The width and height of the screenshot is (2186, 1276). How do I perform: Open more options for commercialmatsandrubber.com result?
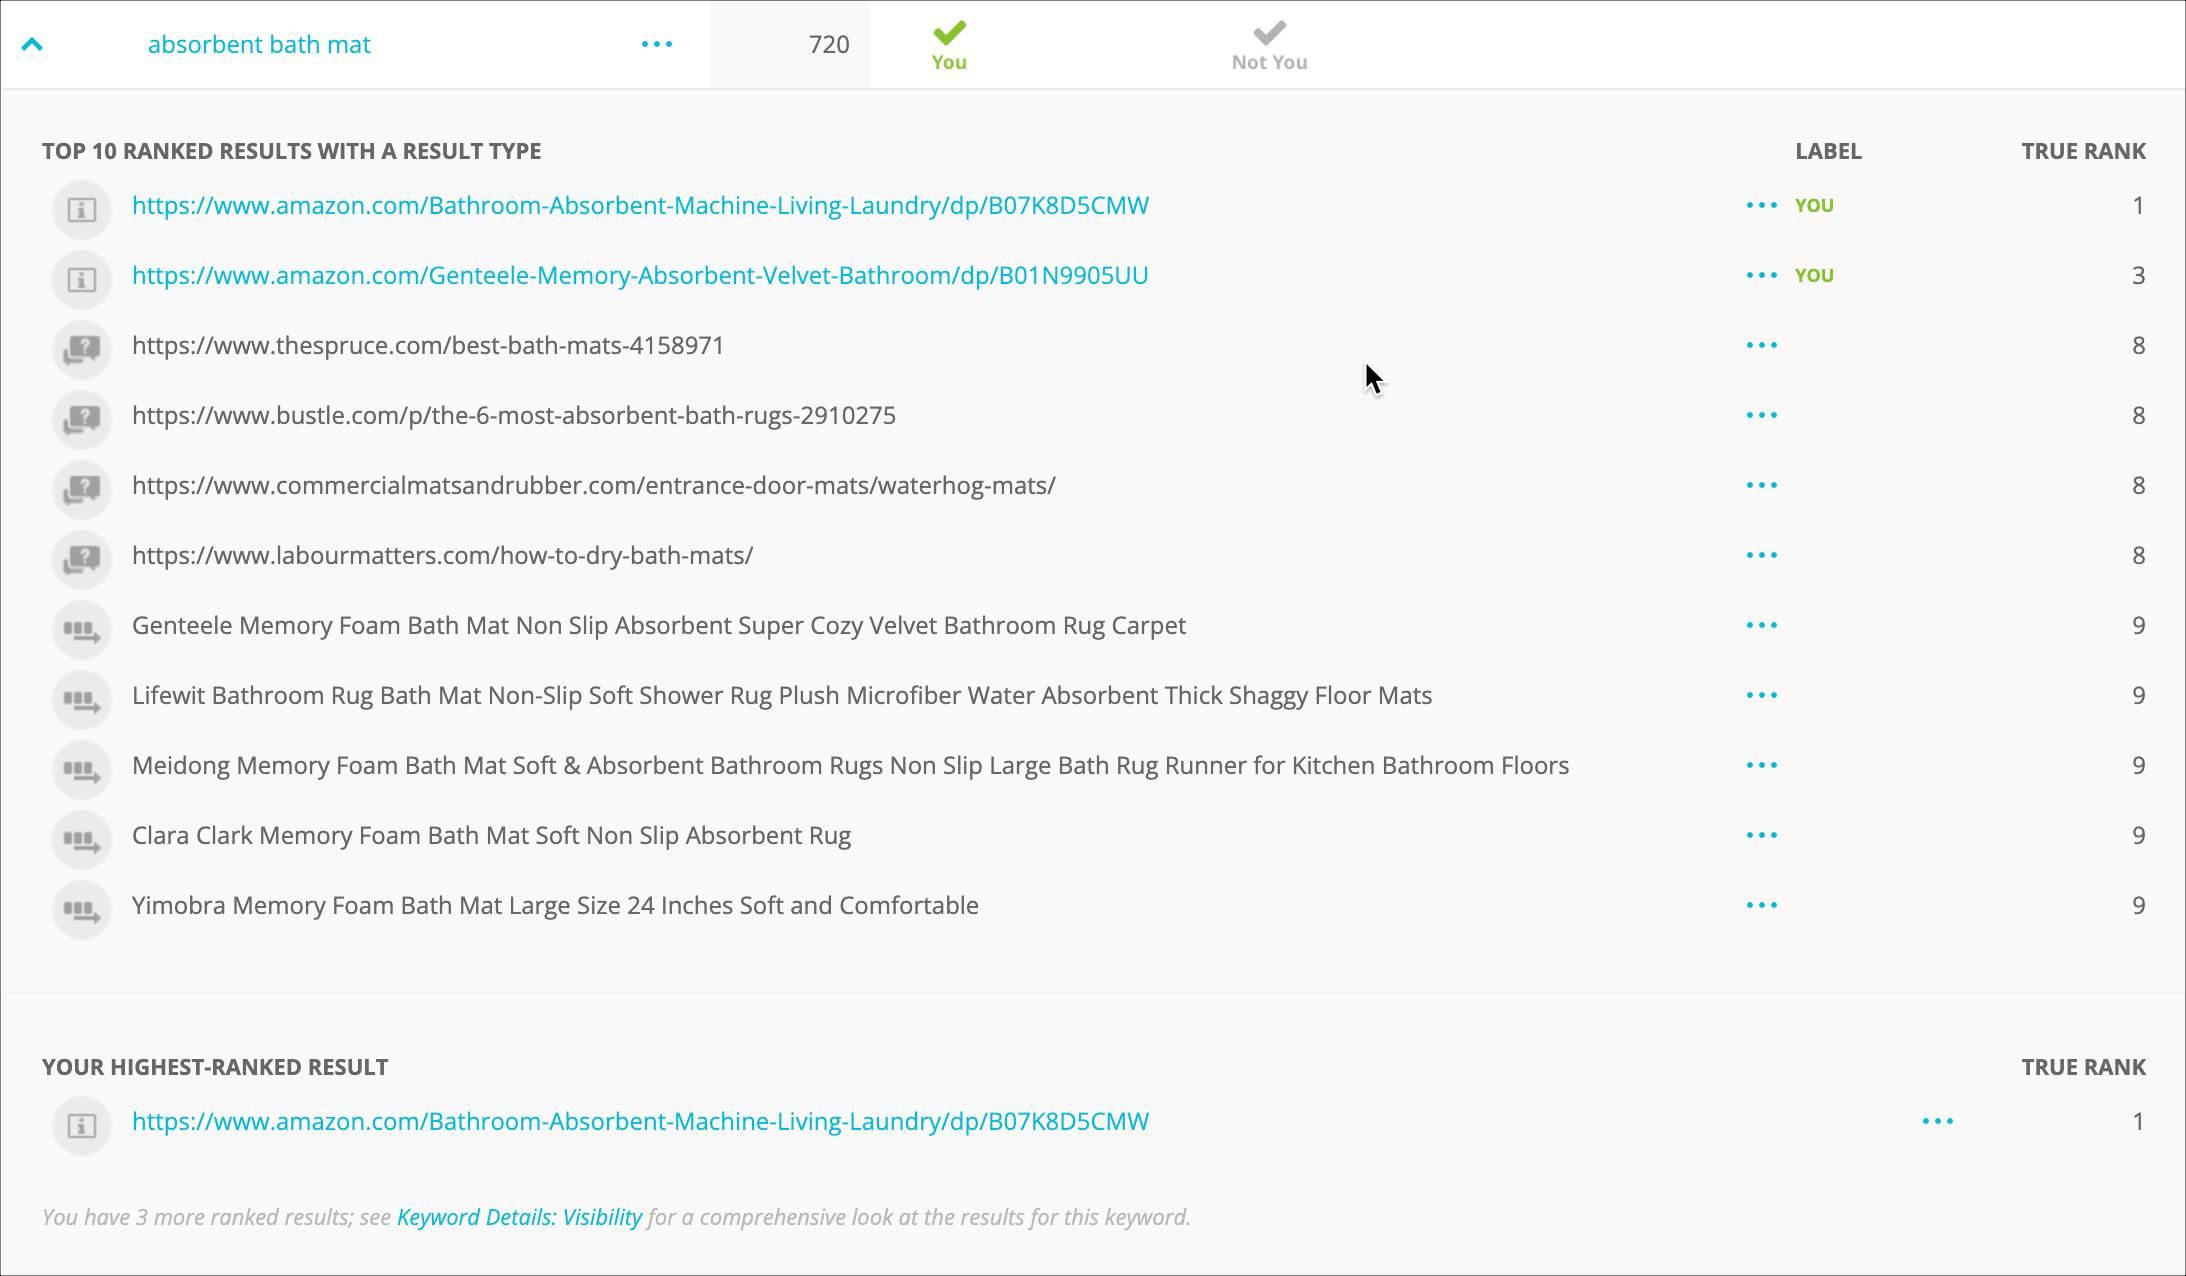click(x=1762, y=485)
